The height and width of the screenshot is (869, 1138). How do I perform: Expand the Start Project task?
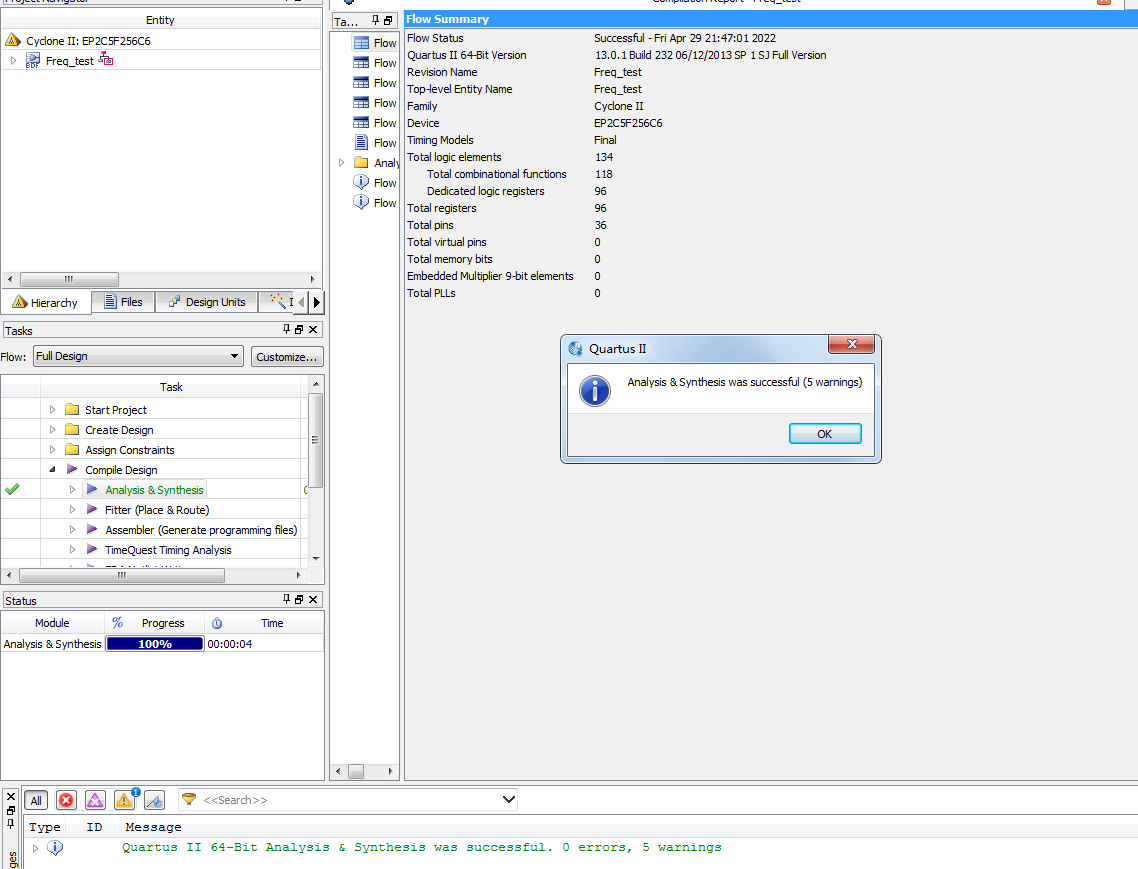(52, 409)
